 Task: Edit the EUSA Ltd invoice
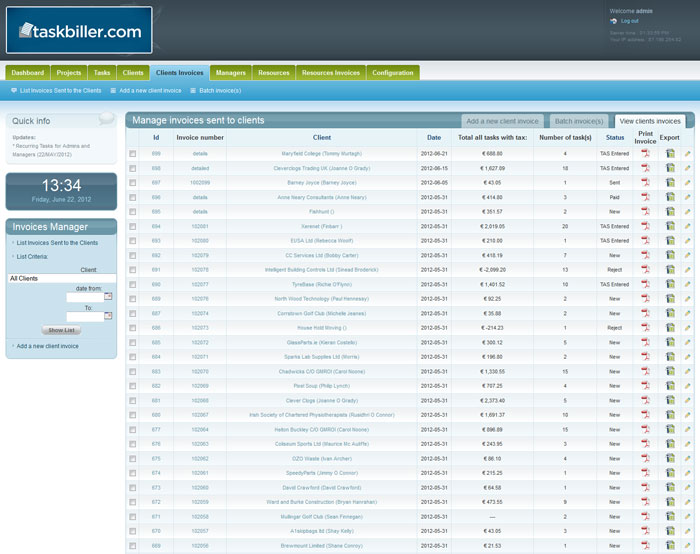(688, 241)
